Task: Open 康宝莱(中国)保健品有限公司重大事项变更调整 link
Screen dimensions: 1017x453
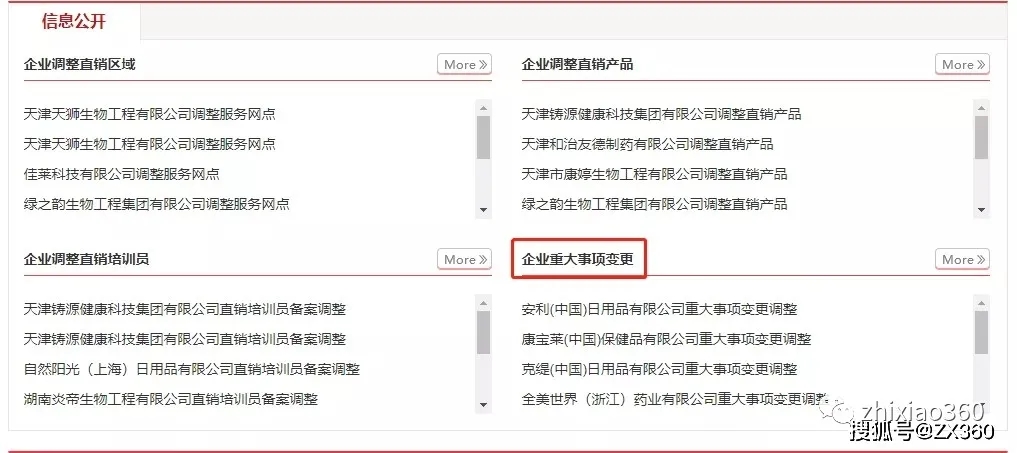Action: coord(667,339)
